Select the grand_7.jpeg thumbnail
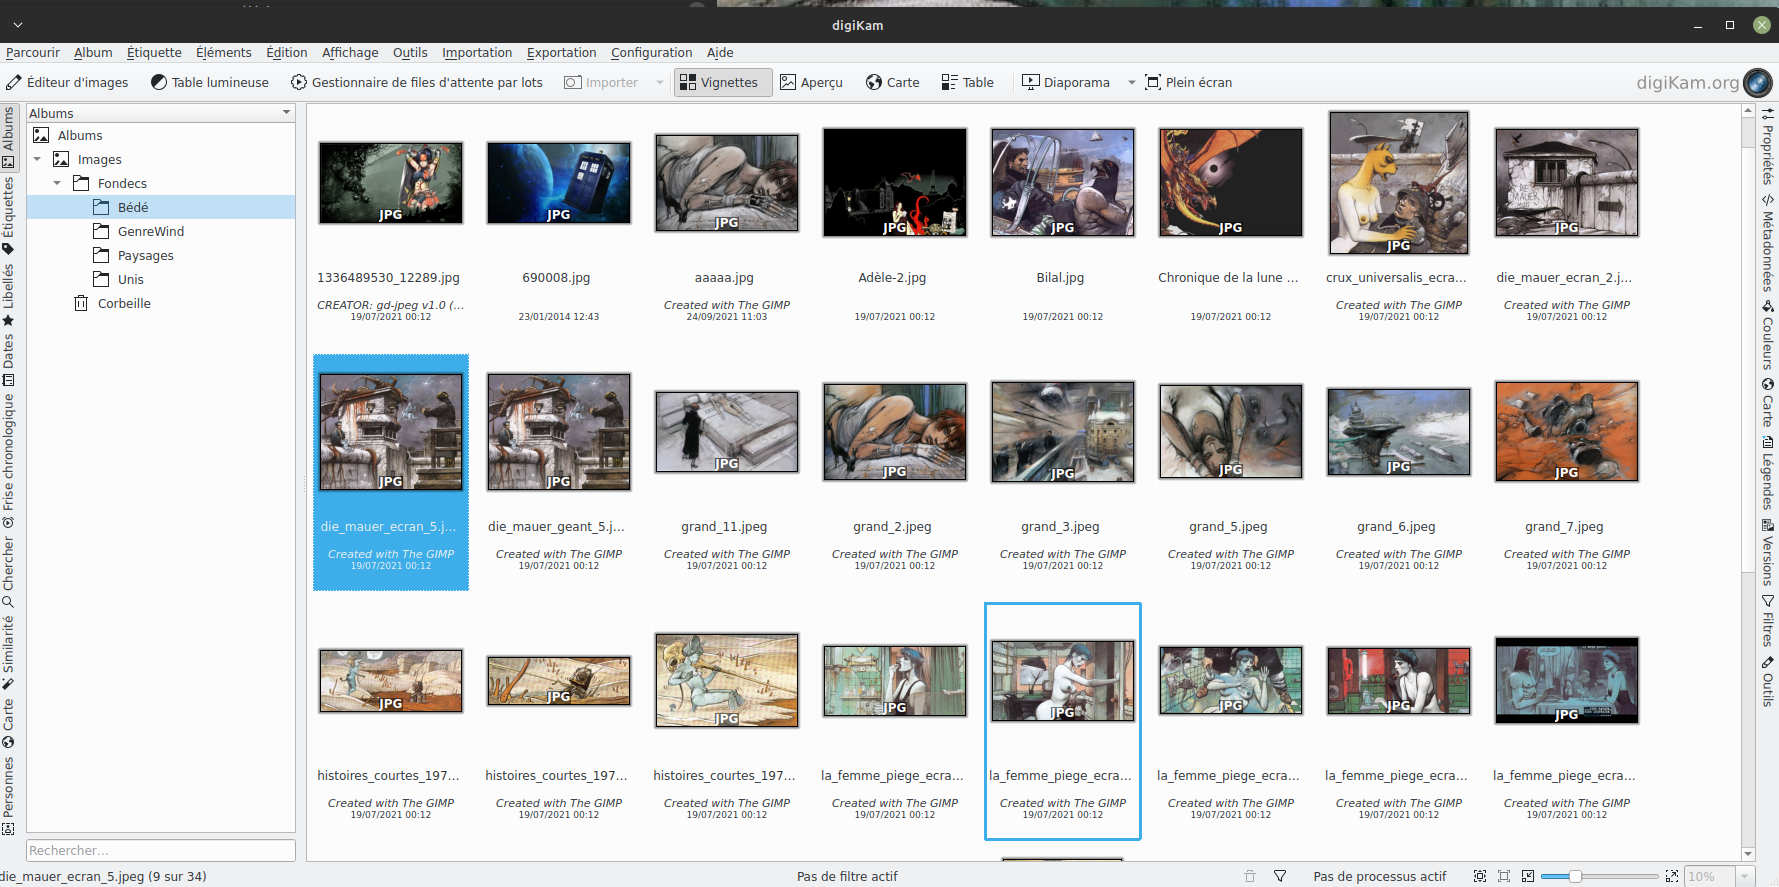Image resolution: width=1779 pixels, height=887 pixels. [1567, 431]
